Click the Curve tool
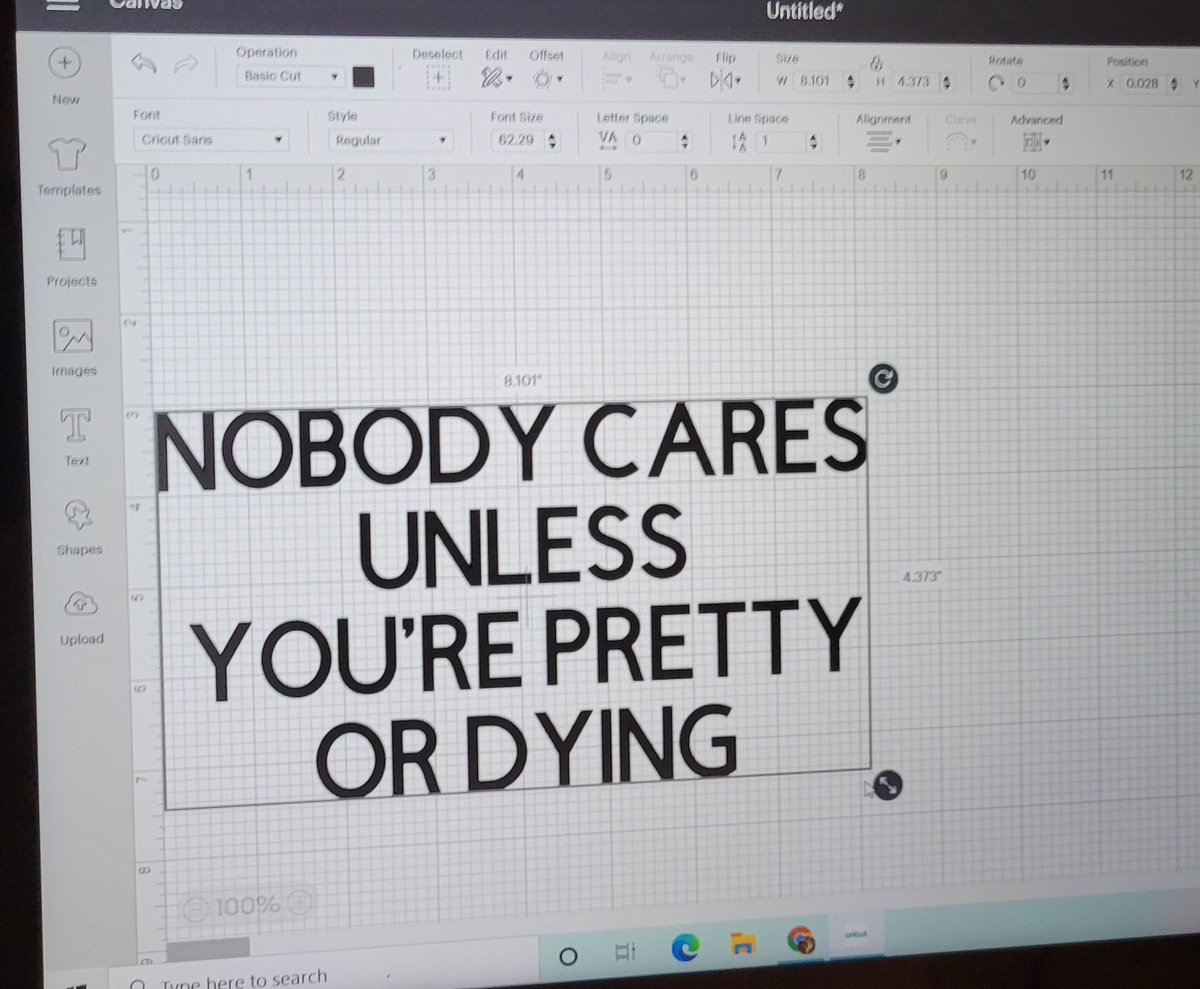 (x=961, y=143)
